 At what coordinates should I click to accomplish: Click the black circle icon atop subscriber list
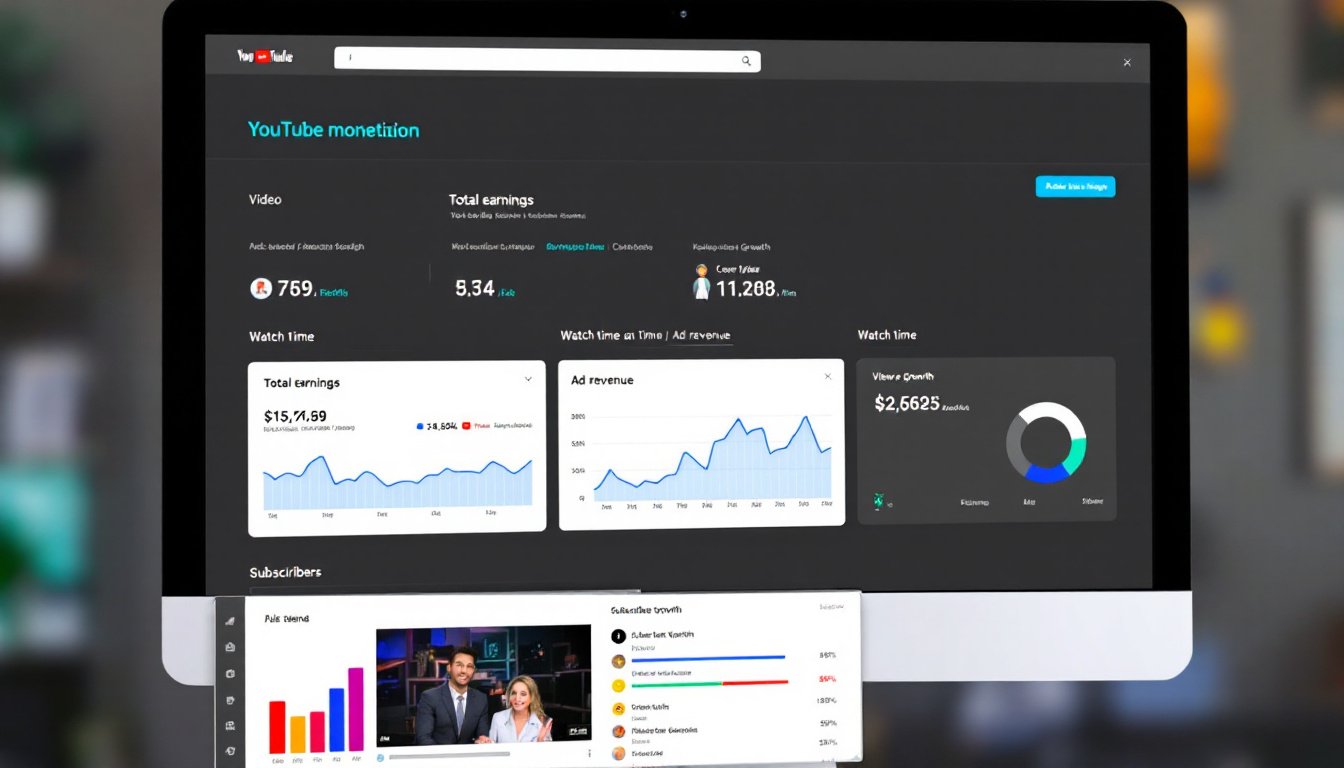(x=618, y=635)
